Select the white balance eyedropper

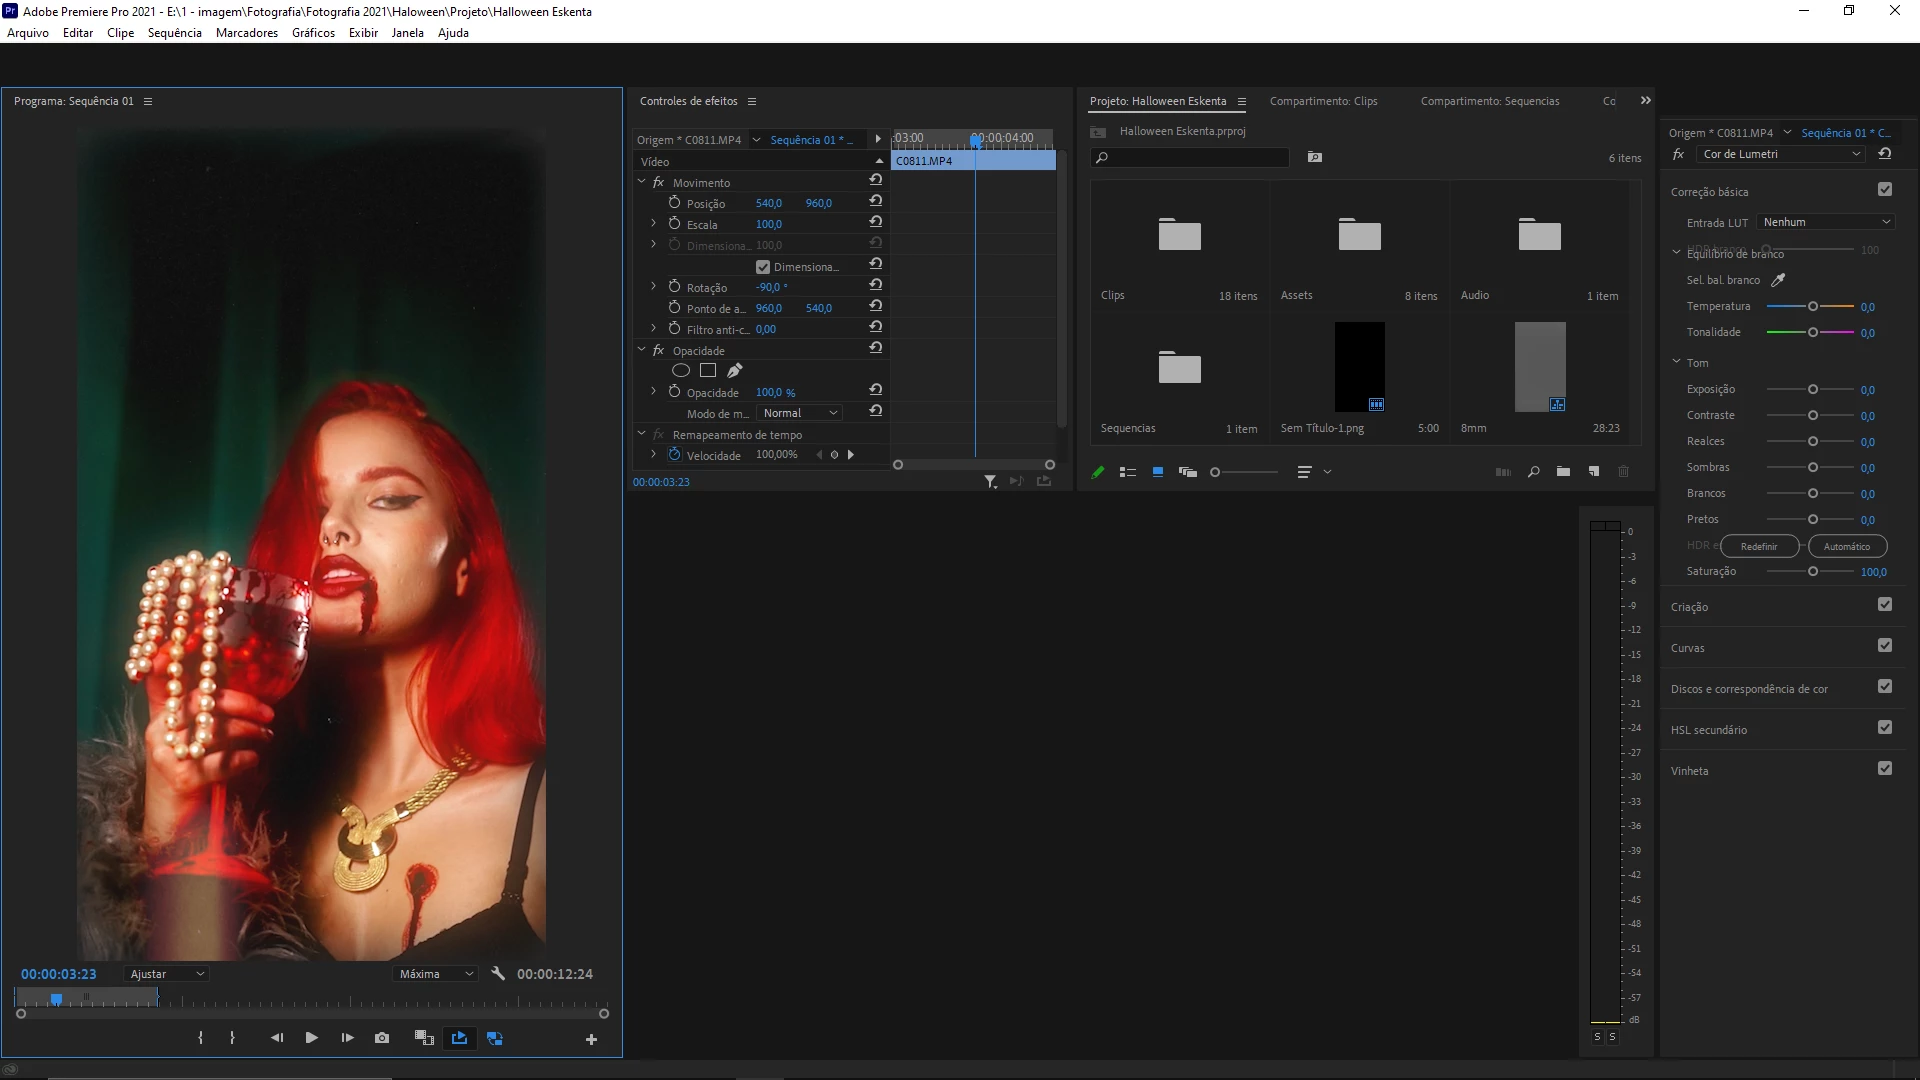tap(1778, 280)
